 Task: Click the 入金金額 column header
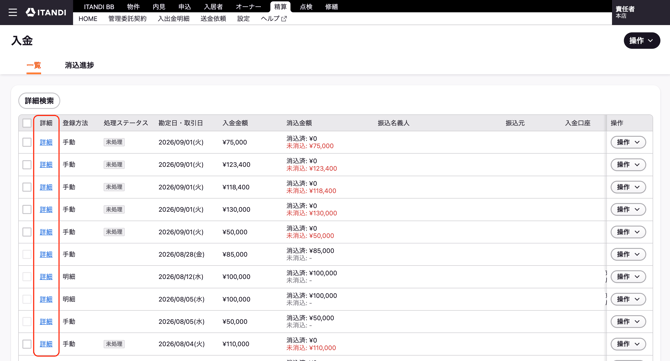(x=235, y=123)
